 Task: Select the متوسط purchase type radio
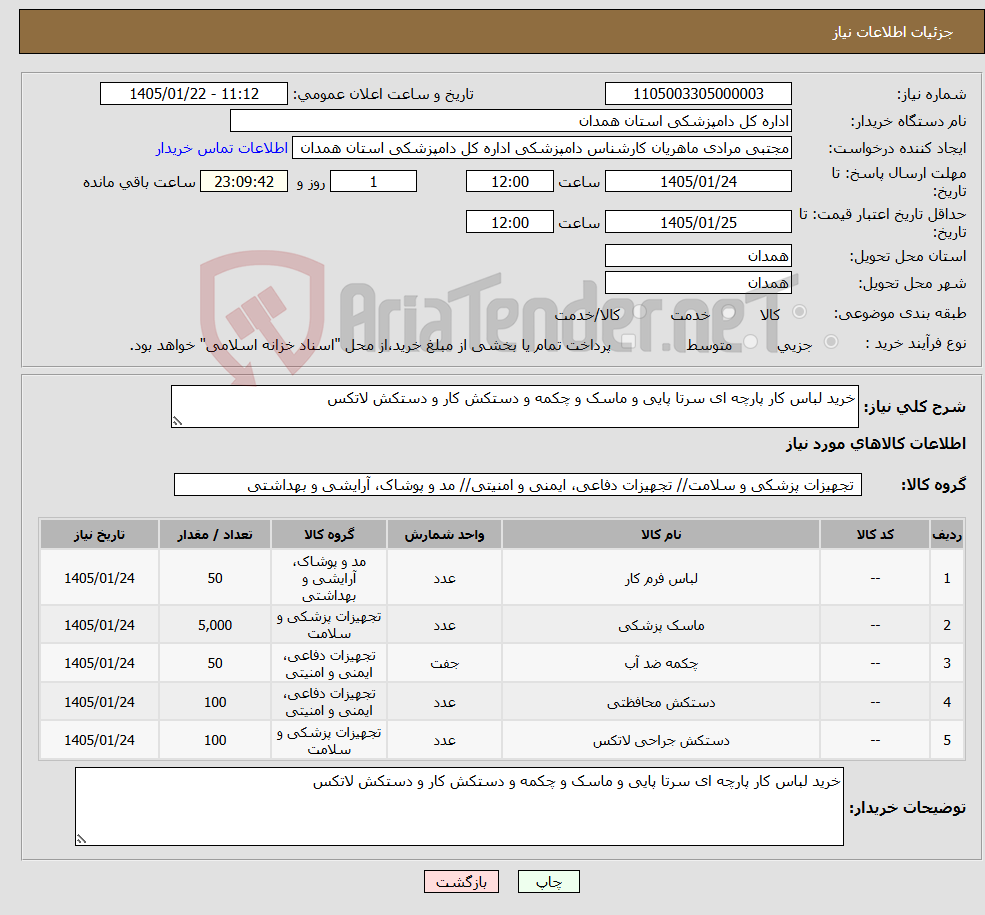(x=751, y=342)
